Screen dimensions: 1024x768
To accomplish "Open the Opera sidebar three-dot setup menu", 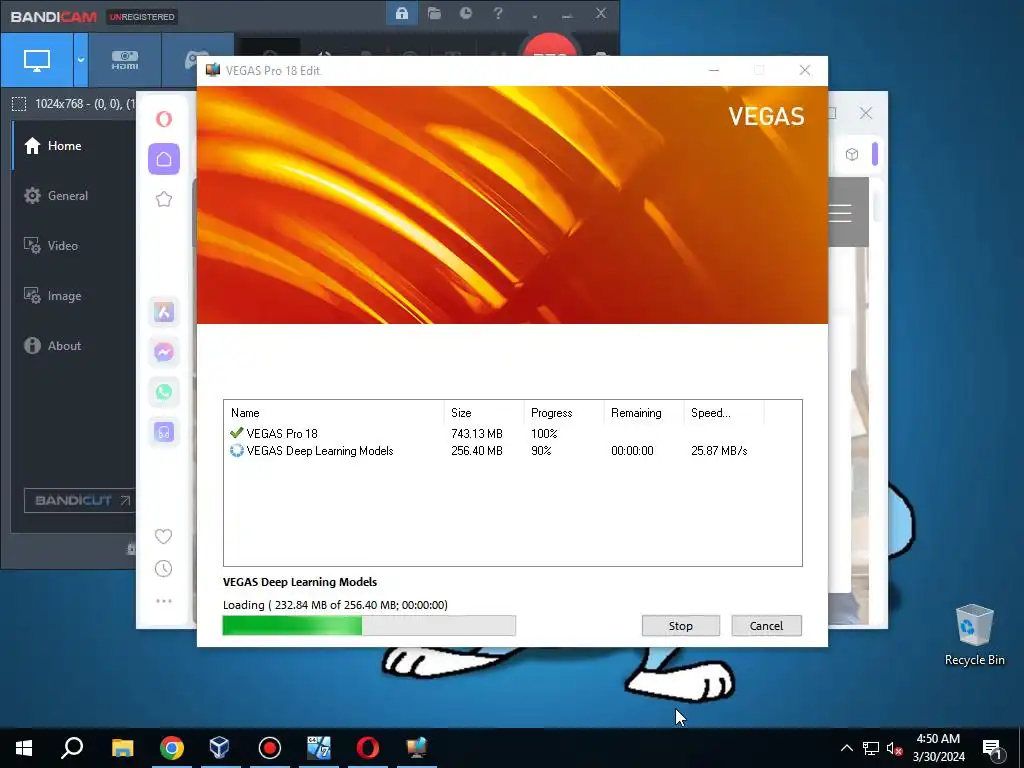I will [x=164, y=601].
